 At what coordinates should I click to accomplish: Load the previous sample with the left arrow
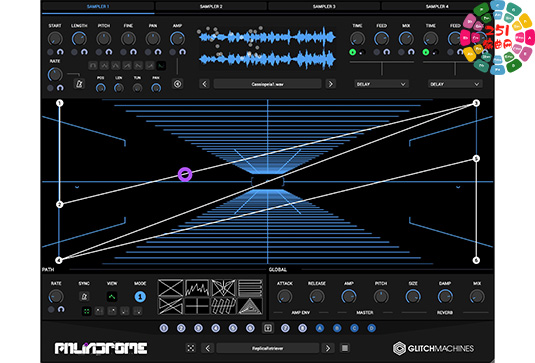point(204,84)
